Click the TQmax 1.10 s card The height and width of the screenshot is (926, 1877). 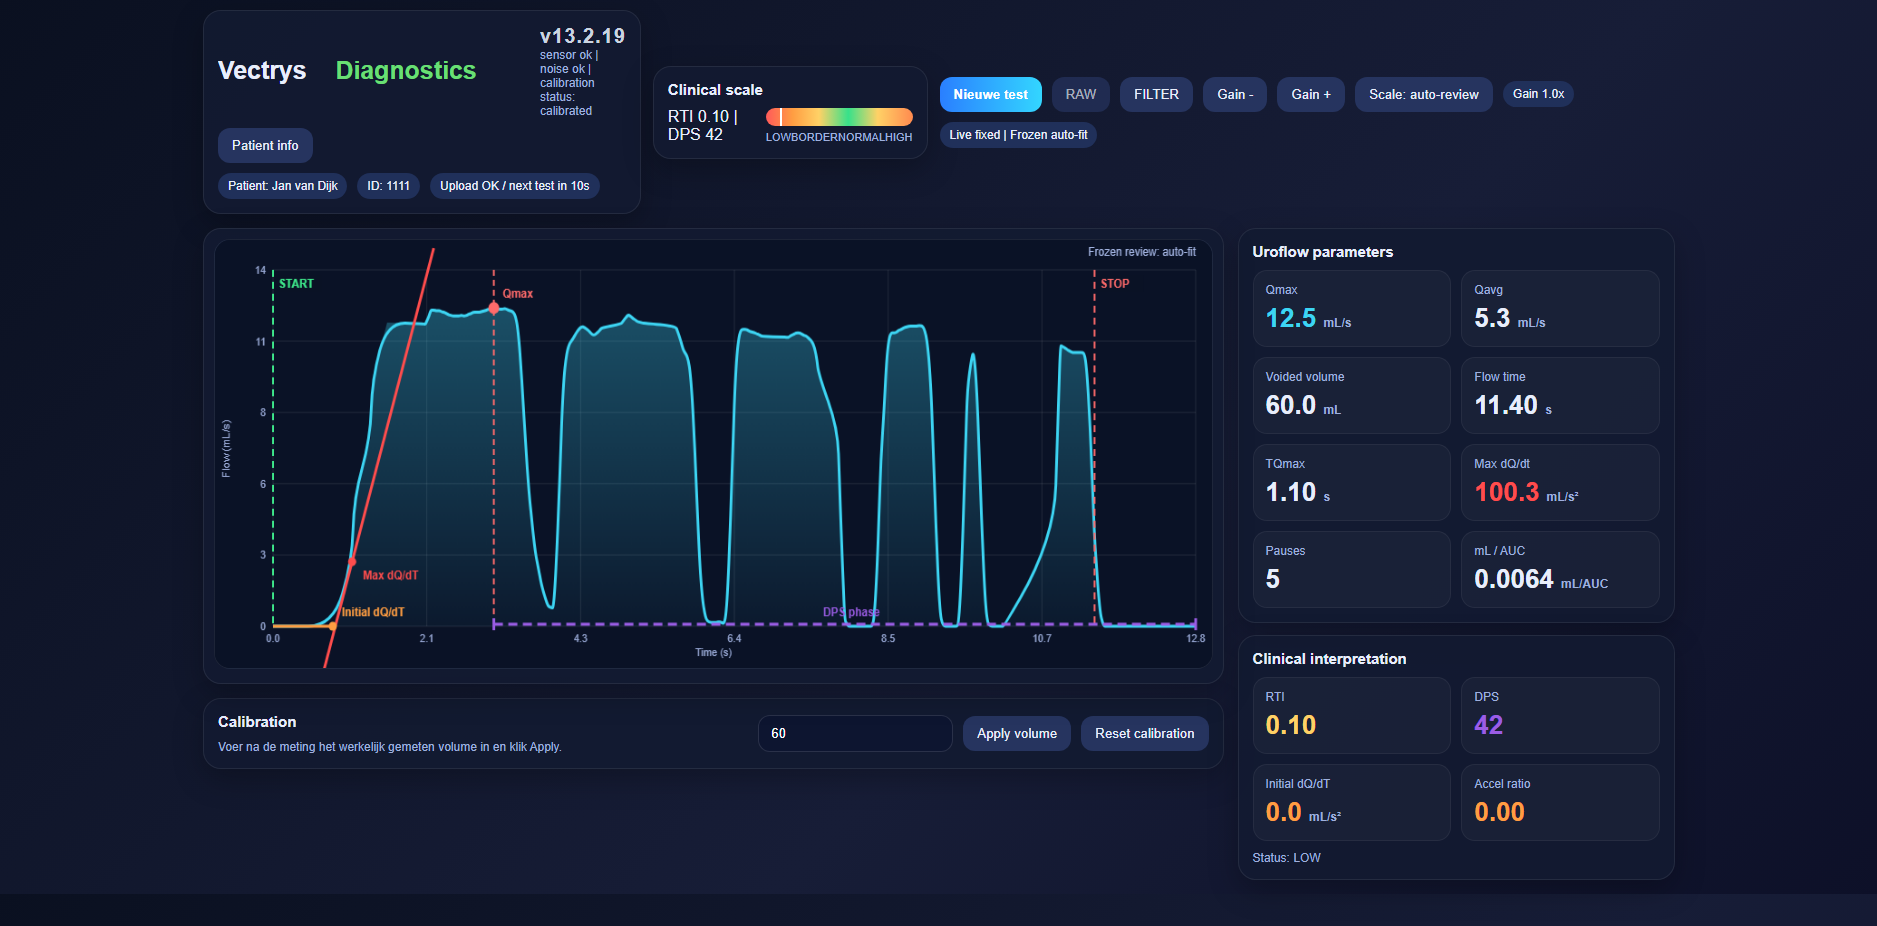click(1351, 482)
